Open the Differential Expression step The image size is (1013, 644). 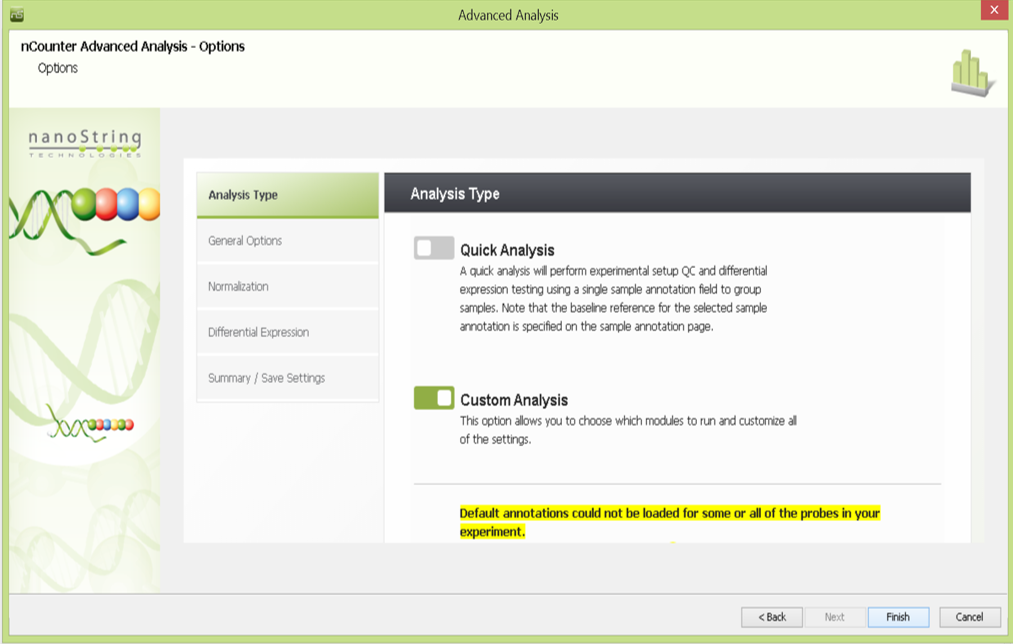pos(287,333)
